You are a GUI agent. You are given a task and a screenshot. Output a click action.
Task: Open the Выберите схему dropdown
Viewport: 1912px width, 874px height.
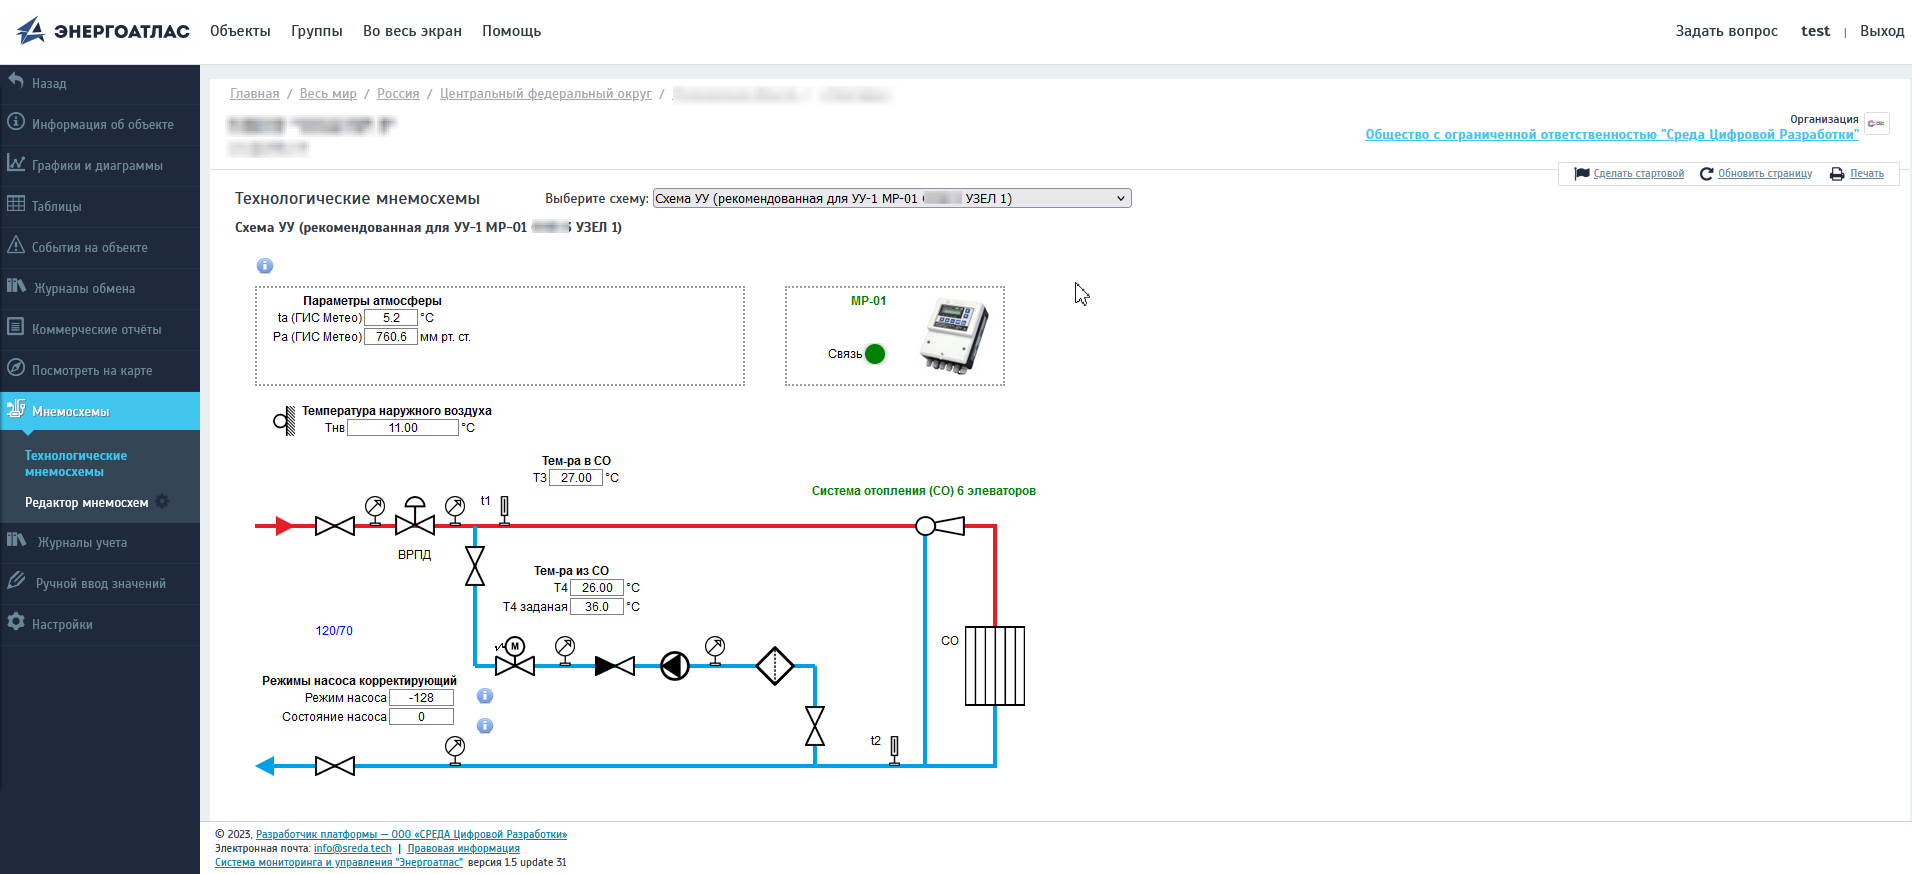coord(892,198)
